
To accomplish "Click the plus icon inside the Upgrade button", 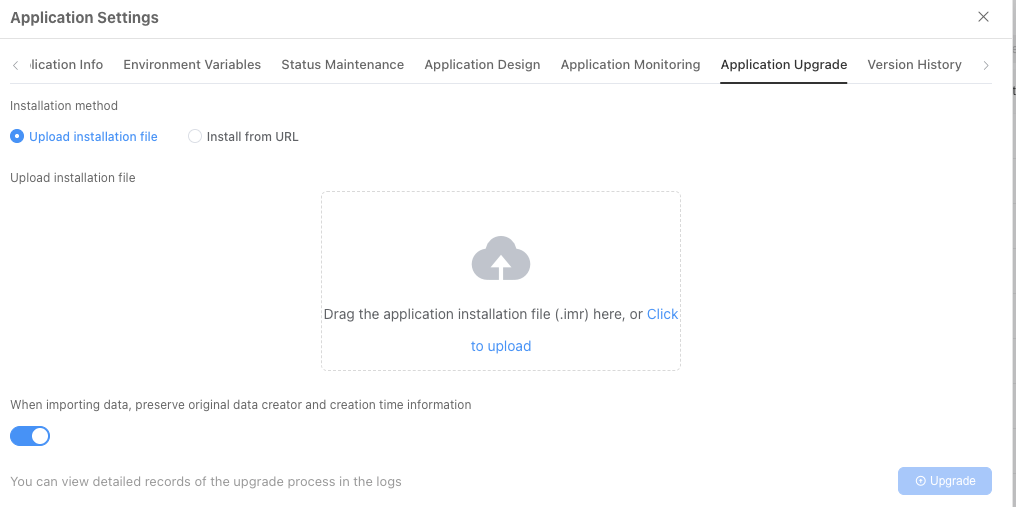I will coord(920,481).
